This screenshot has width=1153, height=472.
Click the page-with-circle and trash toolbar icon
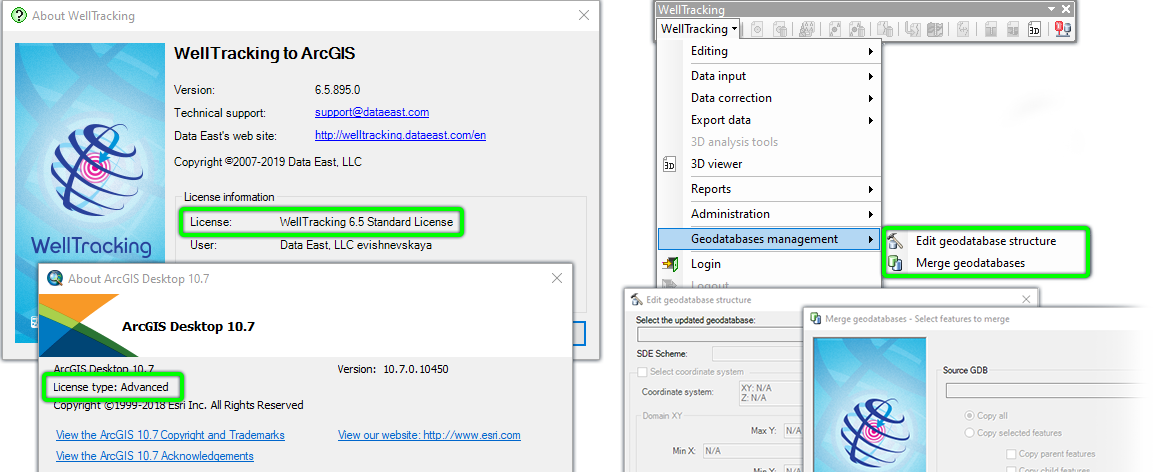tap(780, 29)
